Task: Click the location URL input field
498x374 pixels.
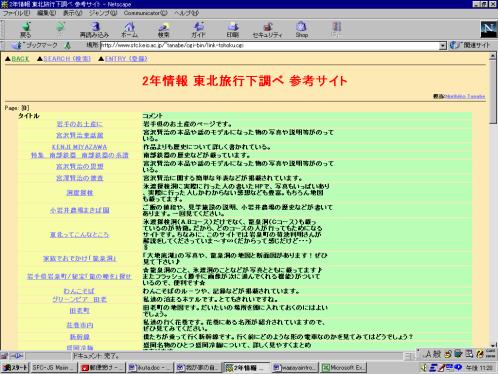Action: tap(269, 46)
